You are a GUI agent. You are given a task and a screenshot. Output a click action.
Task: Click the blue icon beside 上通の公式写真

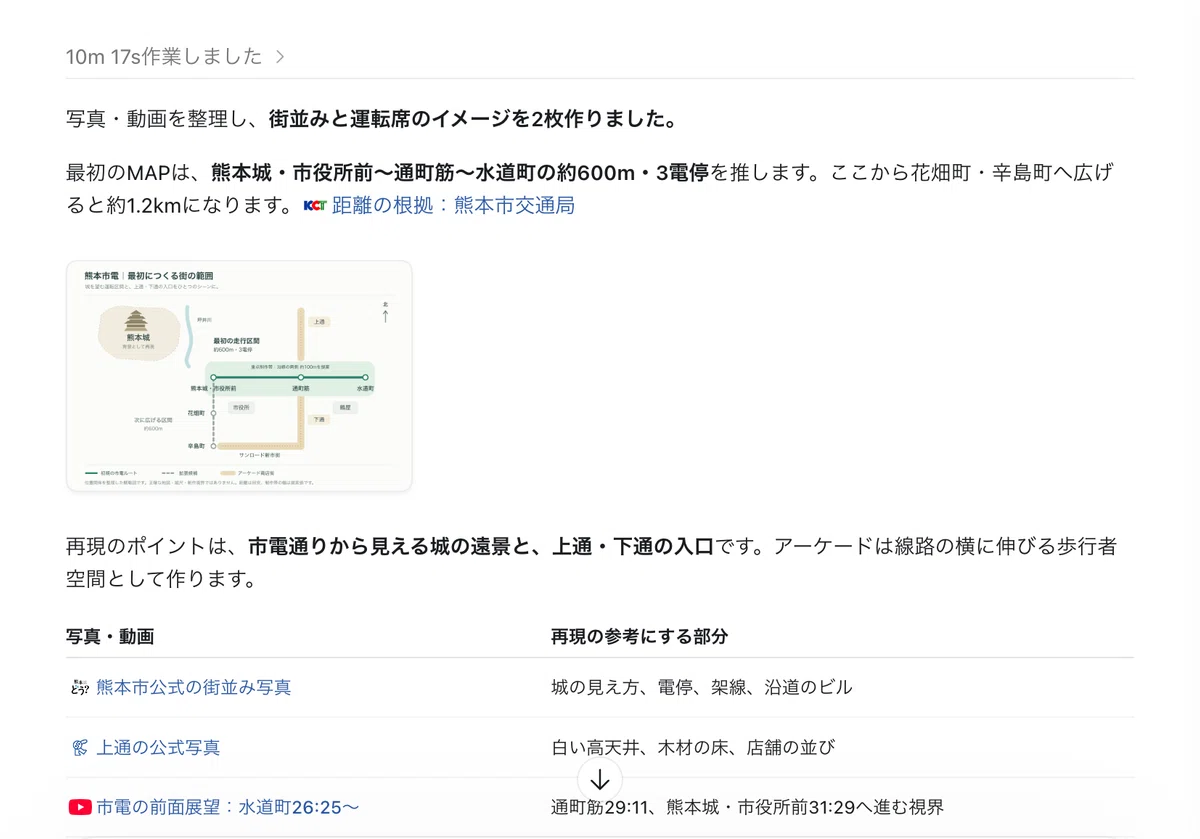80,747
